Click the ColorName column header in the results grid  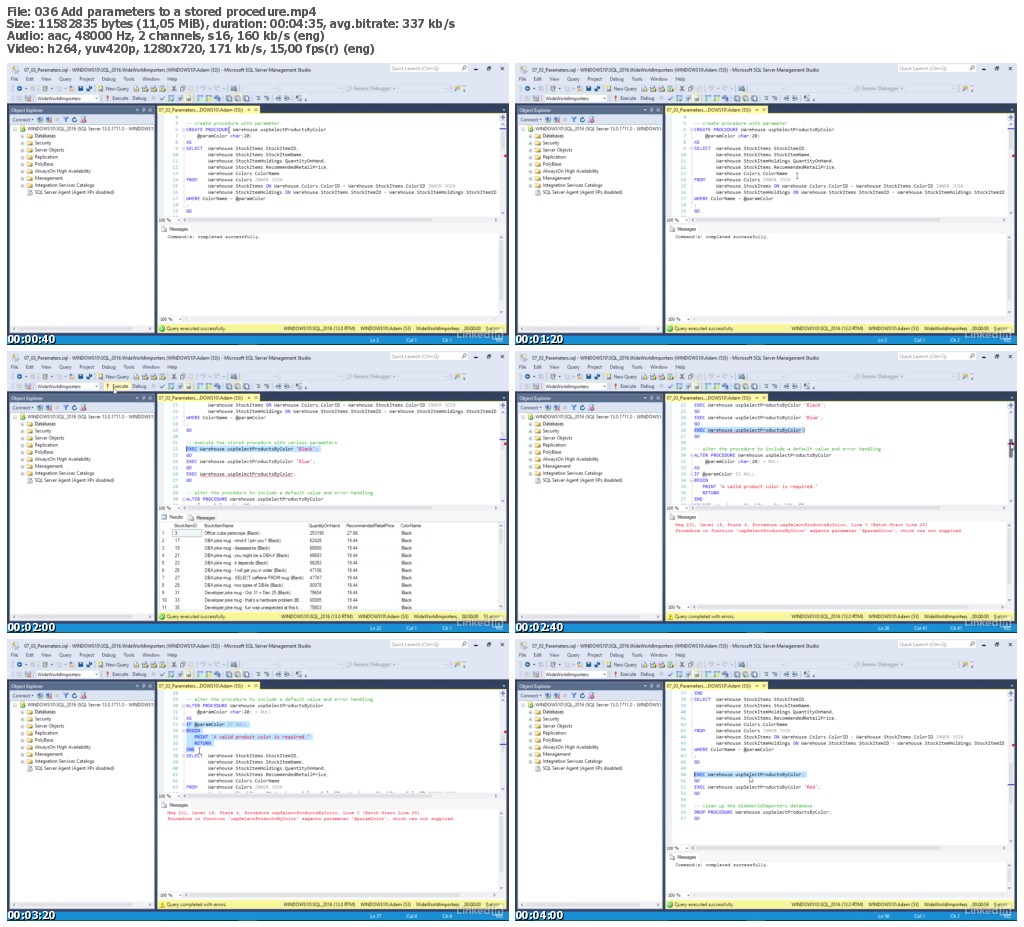[x=410, y=525]
